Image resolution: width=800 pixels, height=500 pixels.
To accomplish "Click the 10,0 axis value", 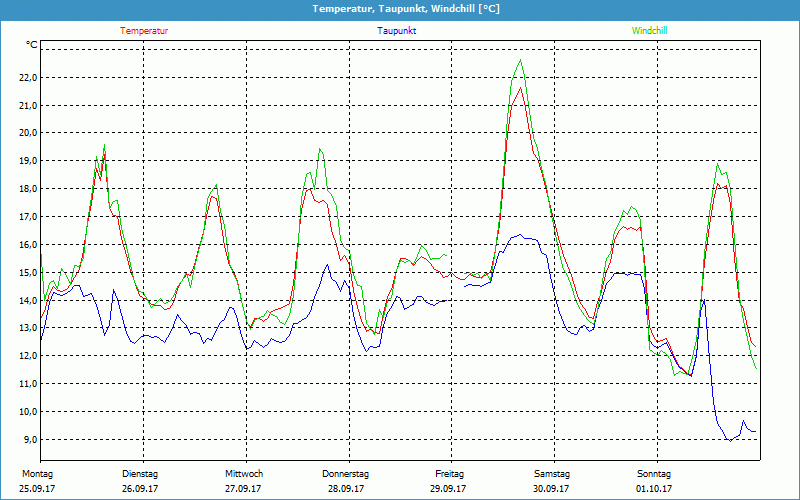I will (x=28, y=412).
